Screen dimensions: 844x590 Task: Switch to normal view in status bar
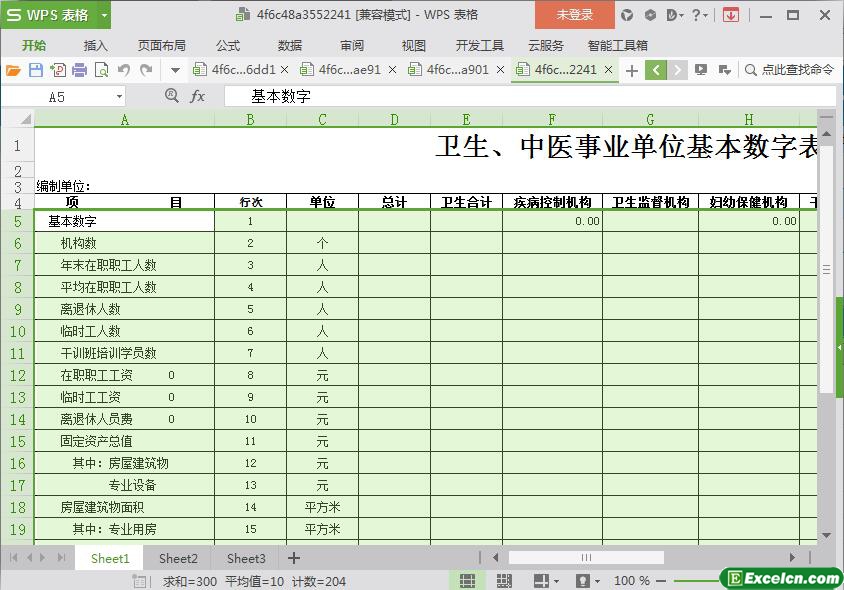(x=467, y=581)
